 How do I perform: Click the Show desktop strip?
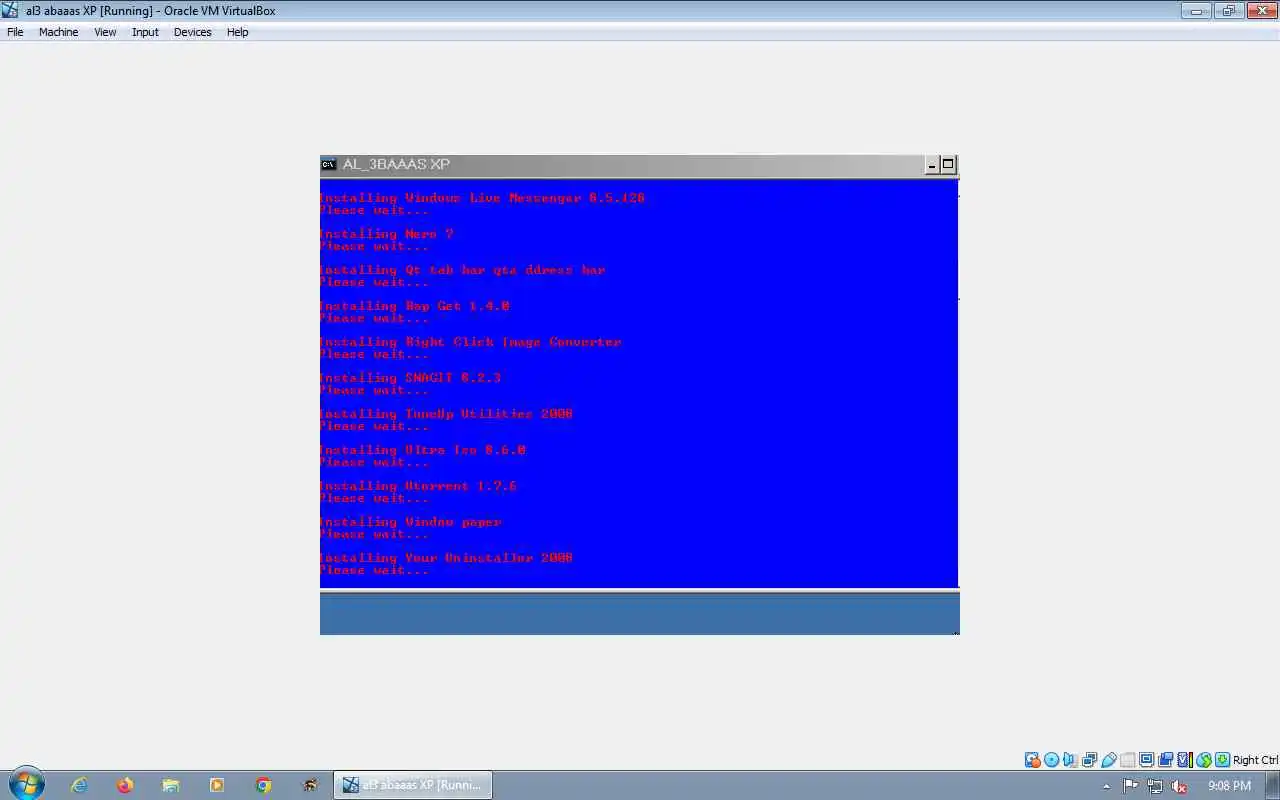[1273, 785]
